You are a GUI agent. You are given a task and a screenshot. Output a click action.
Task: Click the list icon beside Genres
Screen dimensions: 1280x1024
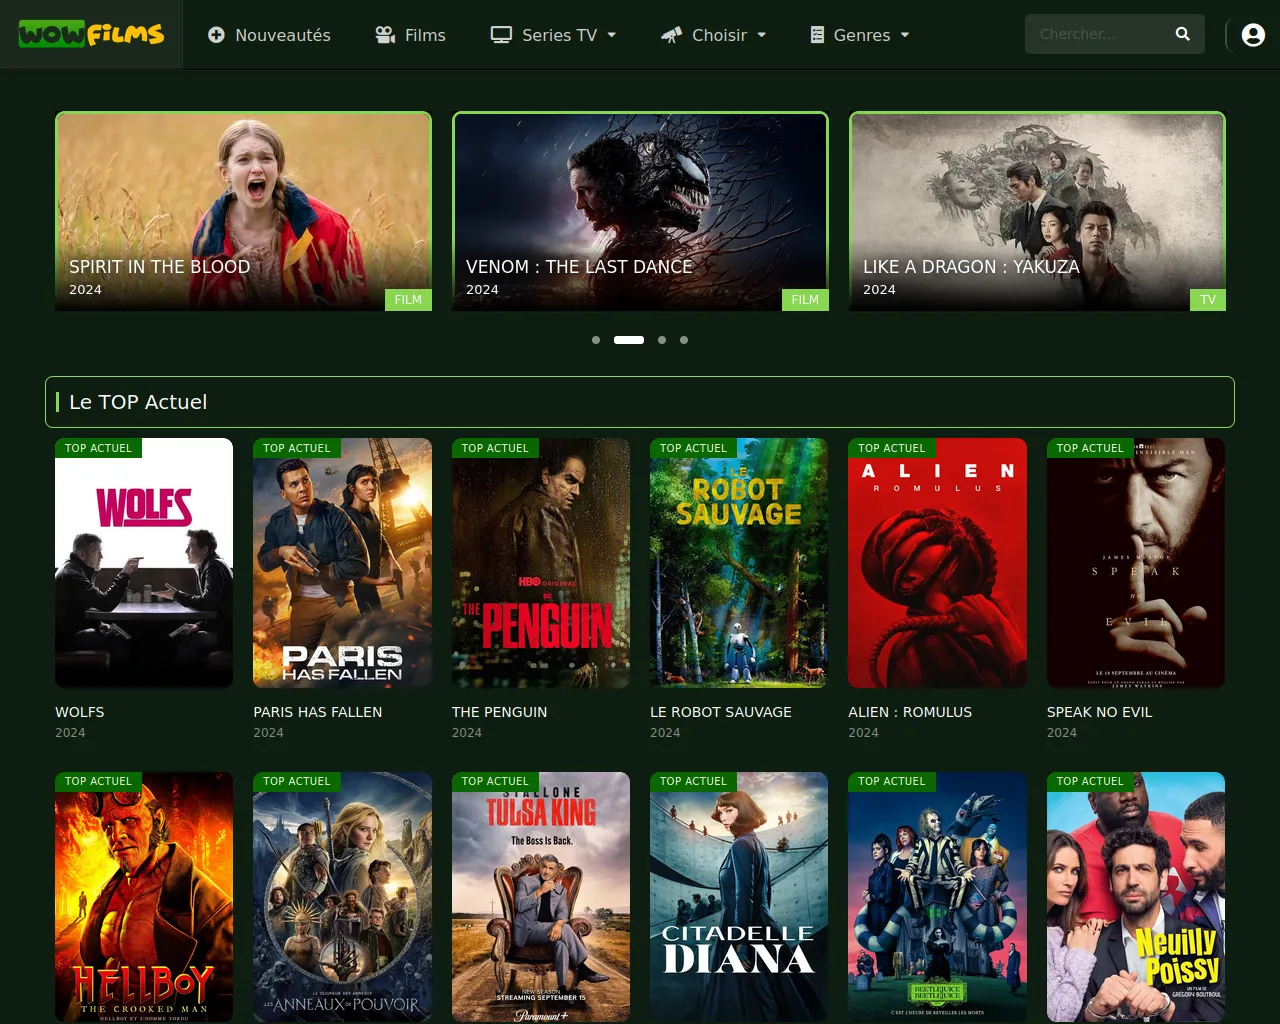pos(817,35)
